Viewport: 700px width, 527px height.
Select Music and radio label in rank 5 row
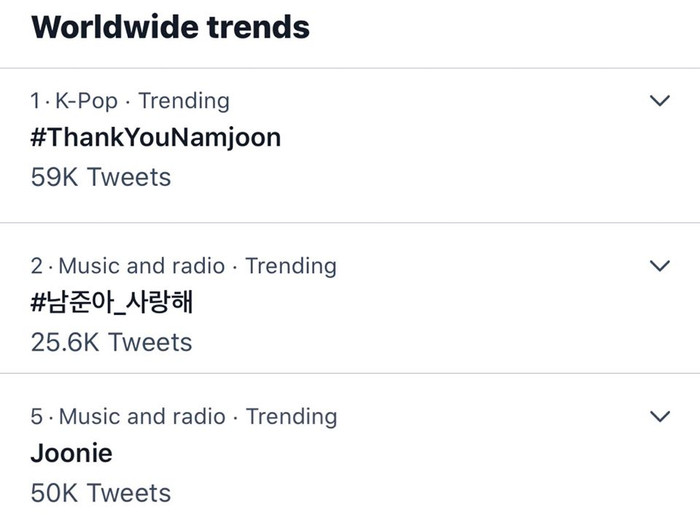142,416
